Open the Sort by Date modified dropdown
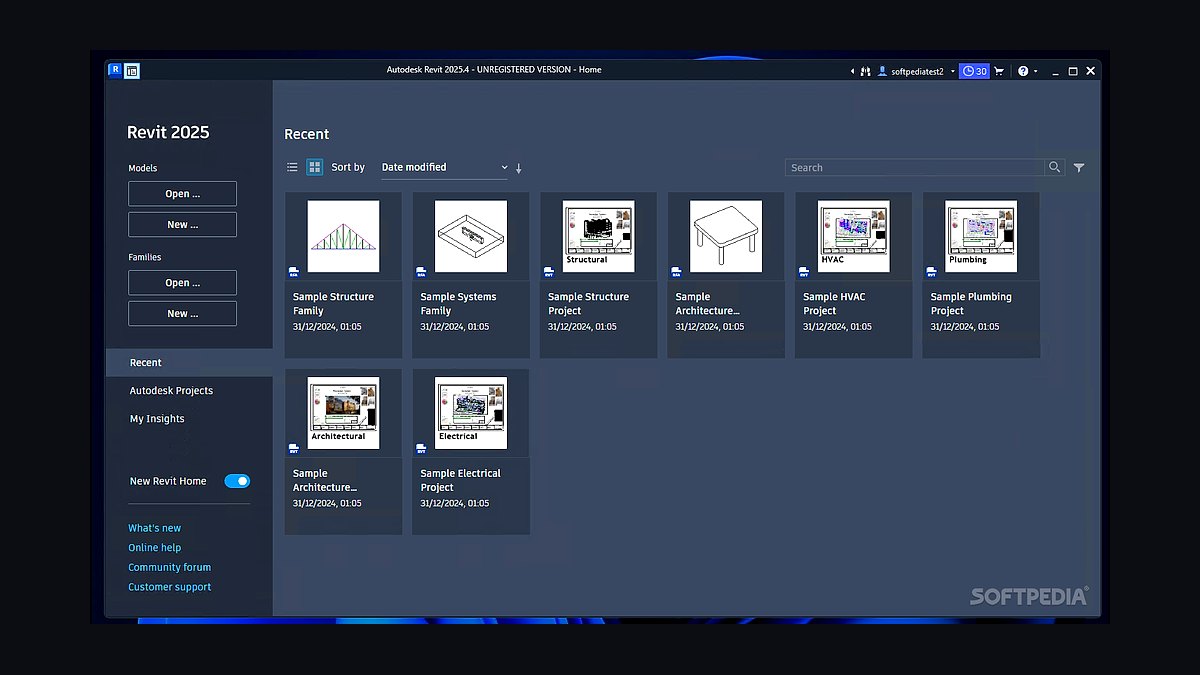Viewport: 1200px width, 675px height. (x=445, y=167)
